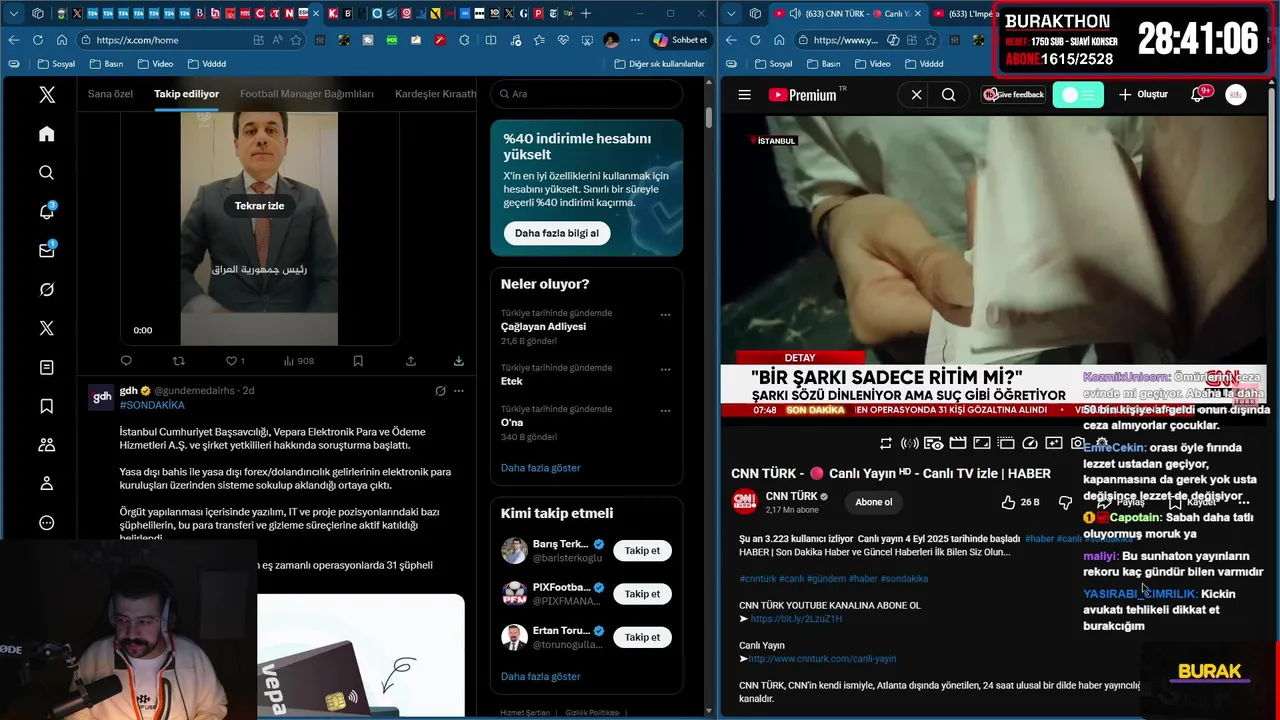Open a new tab in left browser
The height and width of the screenshot is (720, 1280).
tap(586, 13)
